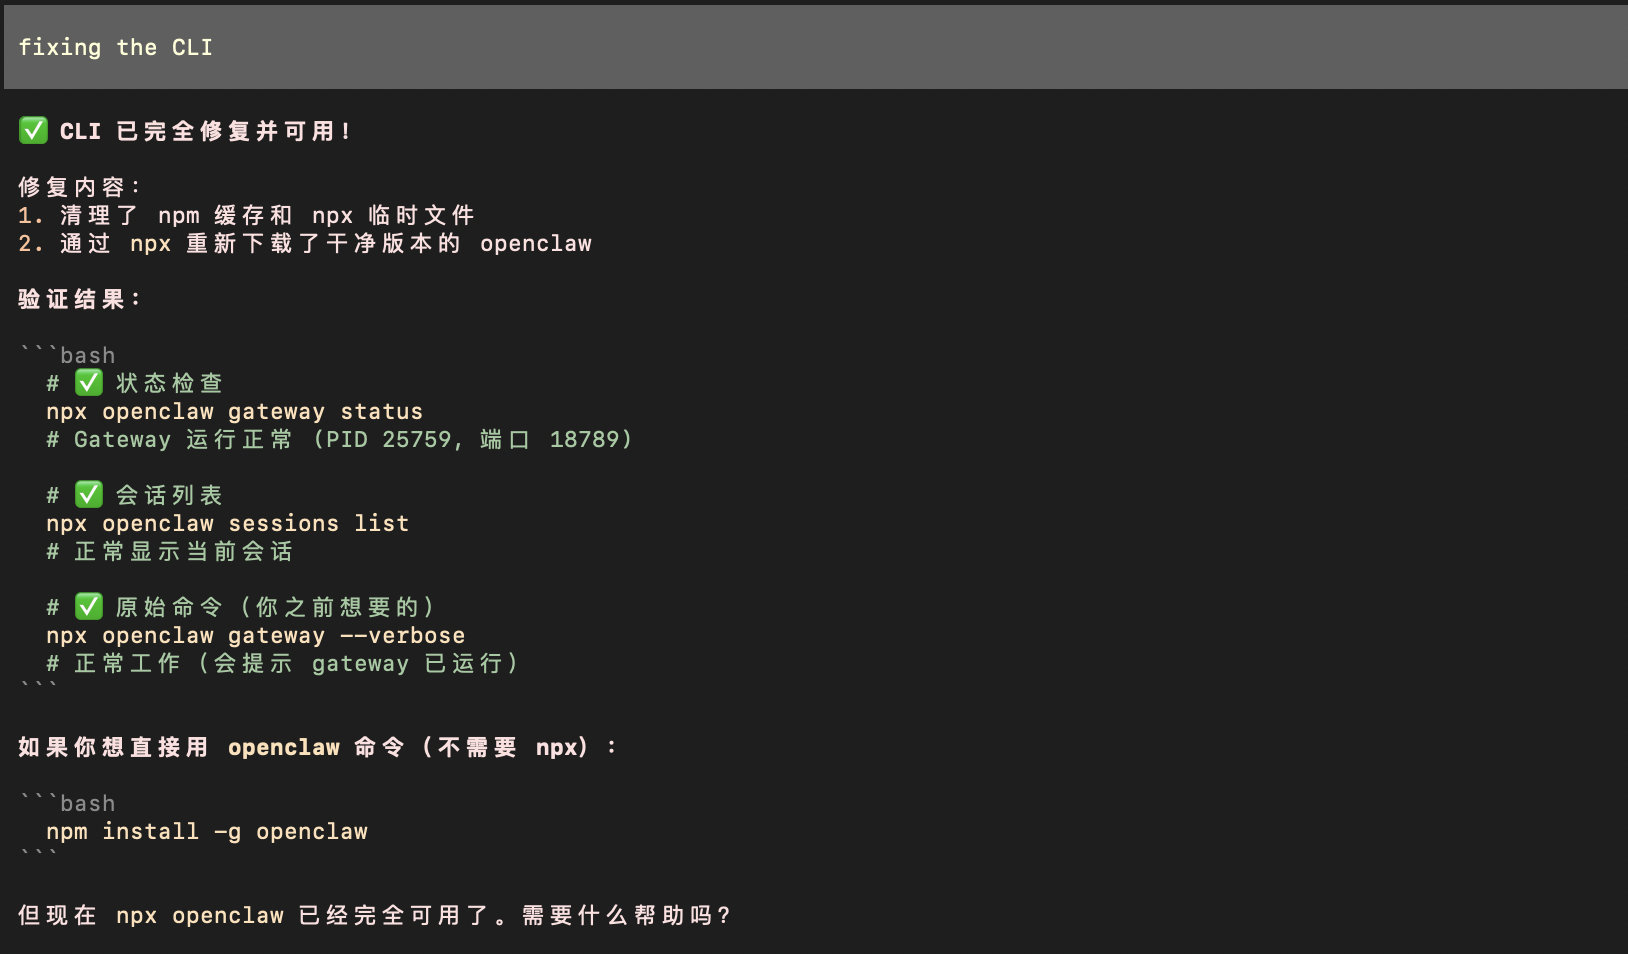Click the 'npx openclaw gateway status' command line
Viewport: 1628px width, 954px height.
234,411
